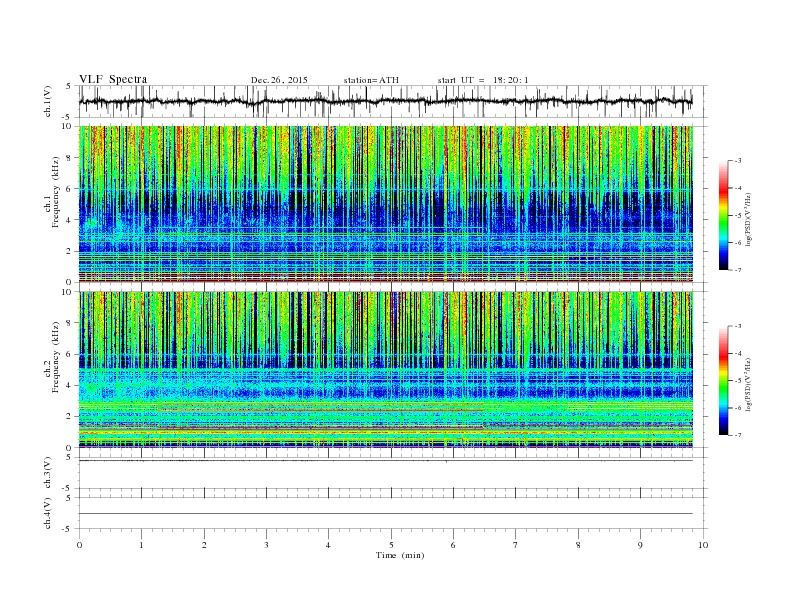Click the flat trace line in ch.4 panel

(385, 514)
